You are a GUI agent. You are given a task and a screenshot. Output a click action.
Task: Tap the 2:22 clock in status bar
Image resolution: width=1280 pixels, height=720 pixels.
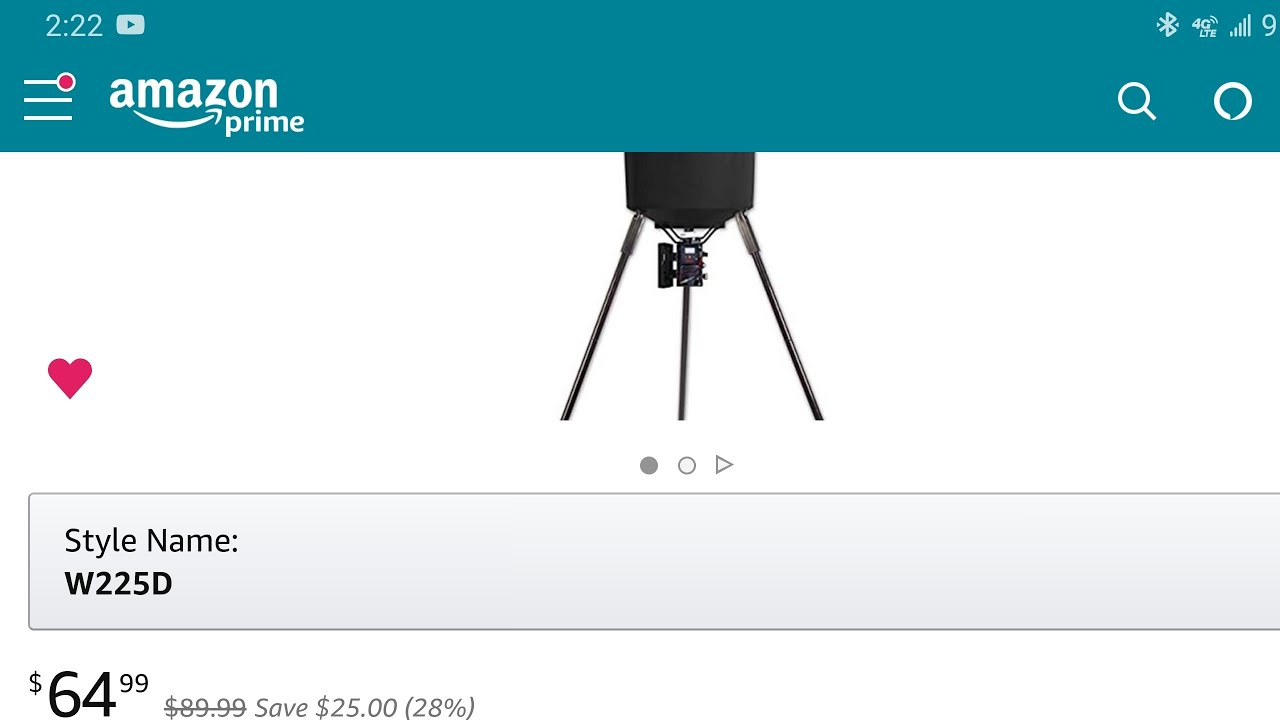(74, 26)
